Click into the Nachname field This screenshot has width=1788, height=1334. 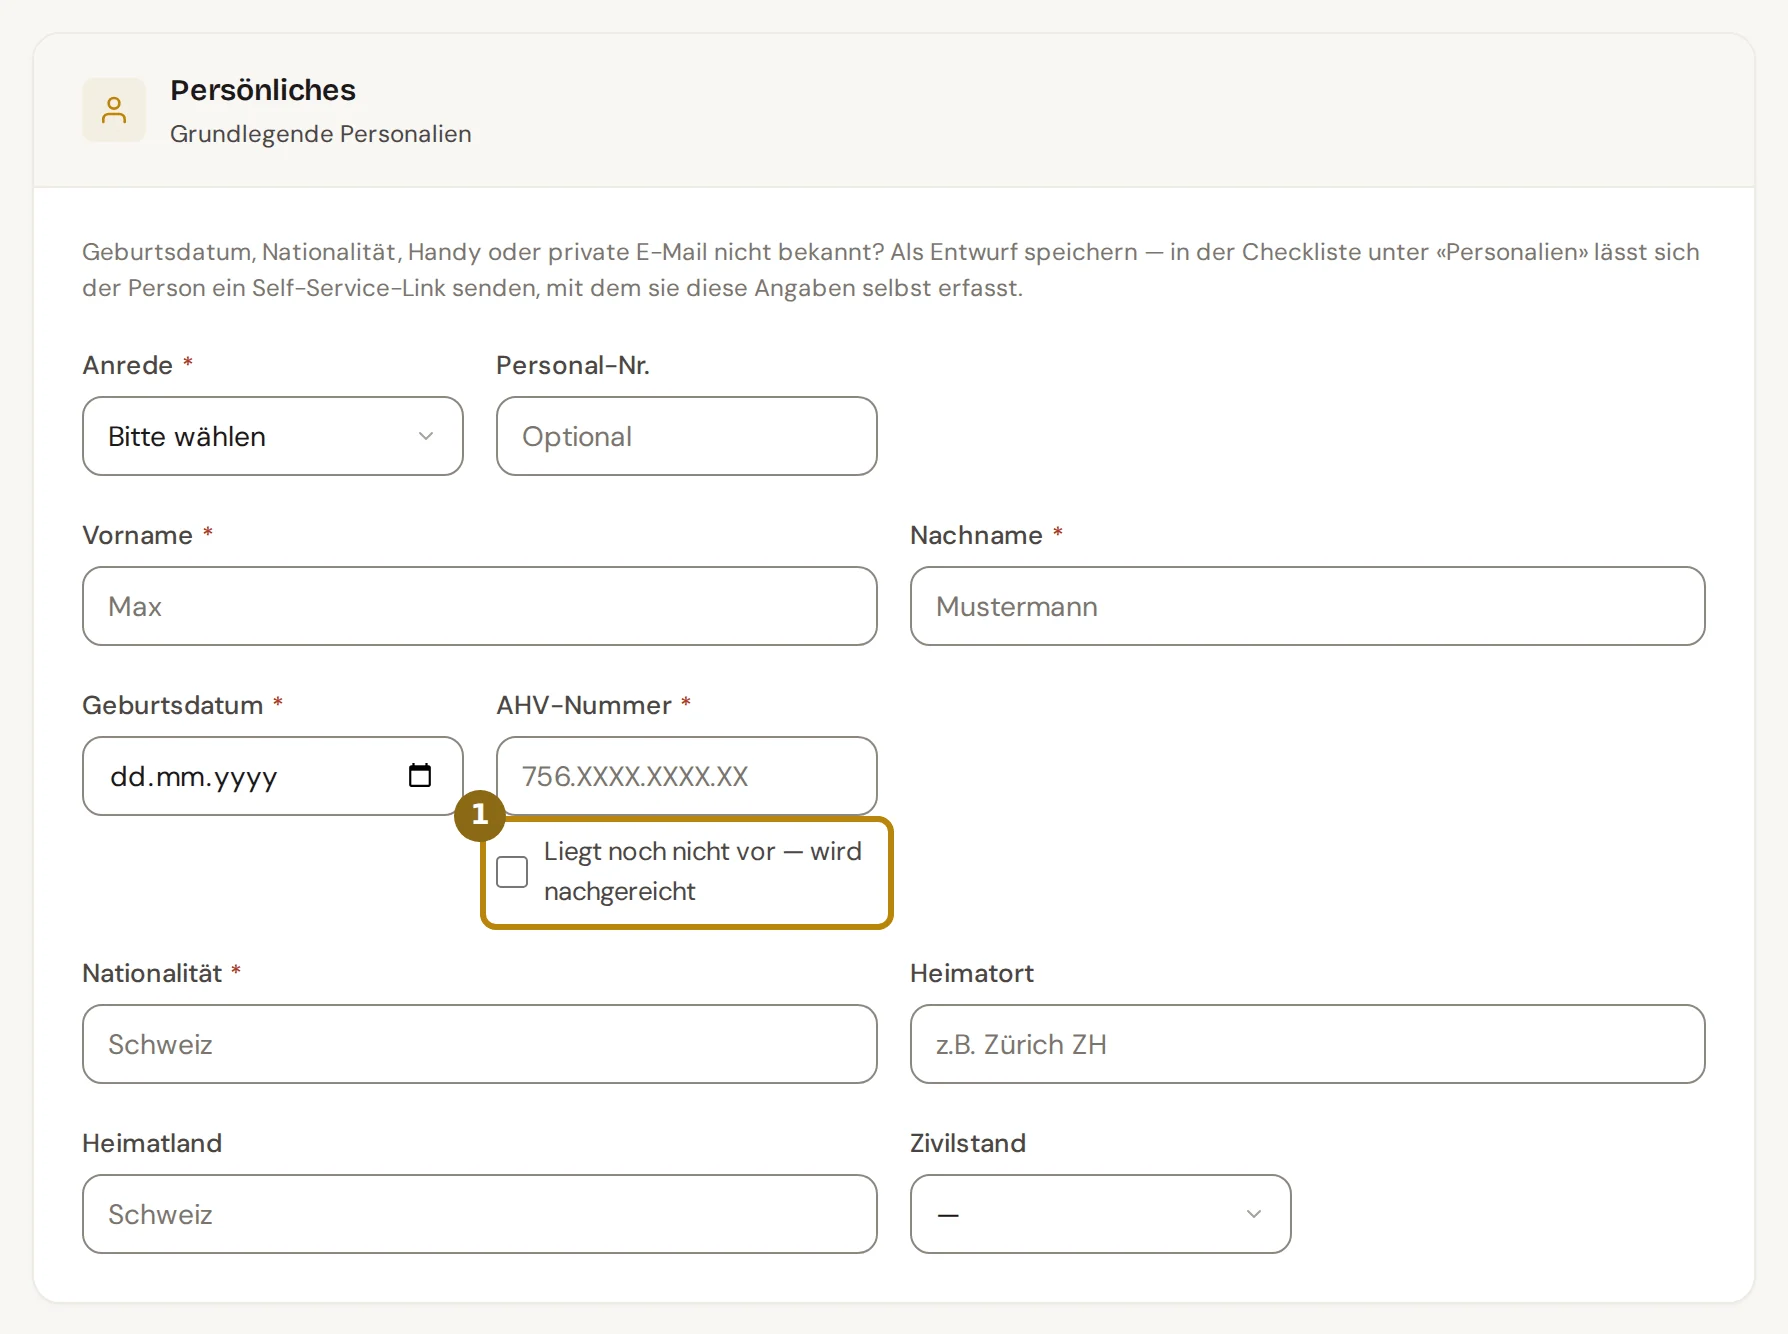tap(1308, 606)
